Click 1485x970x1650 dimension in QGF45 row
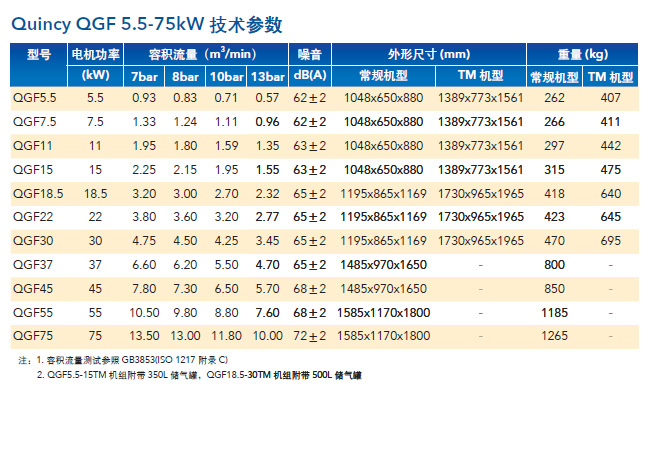Screen dimensions: 657x461 (383, 289)
